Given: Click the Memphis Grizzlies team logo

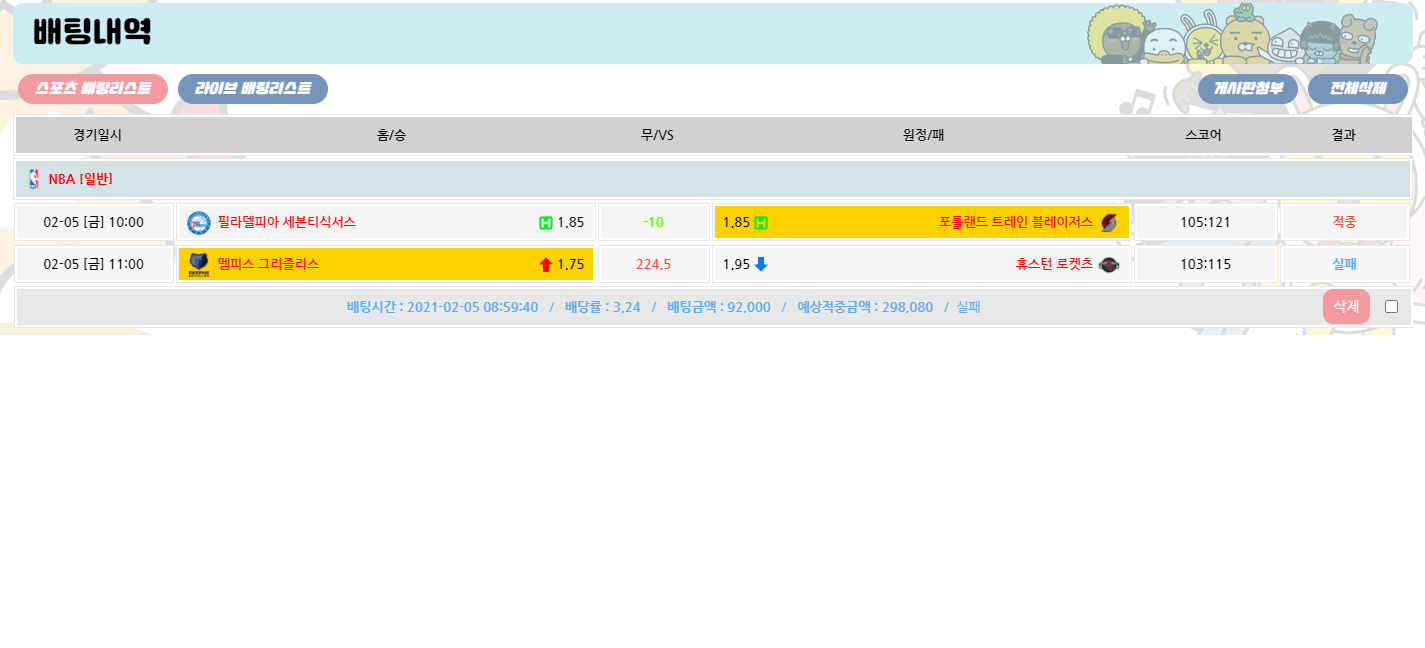Looking at the screenshot, I should click(199, 264).
